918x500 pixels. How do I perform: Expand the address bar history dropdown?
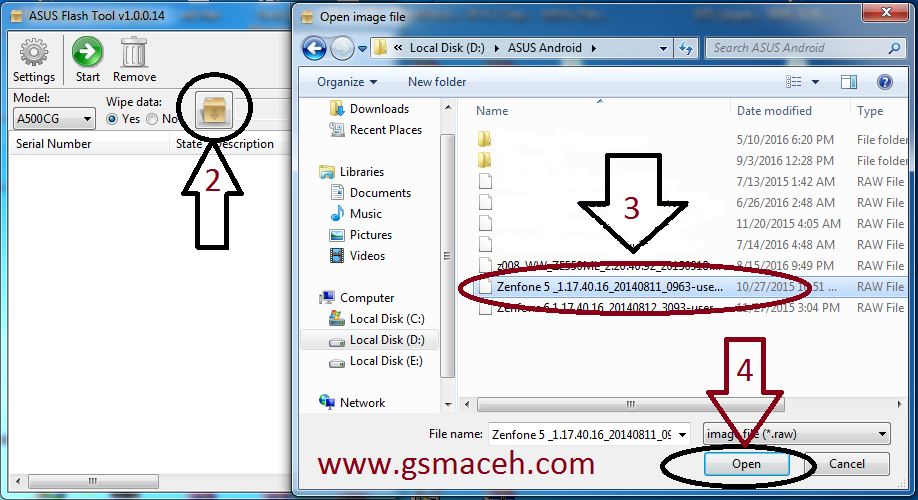coord(663,49)
